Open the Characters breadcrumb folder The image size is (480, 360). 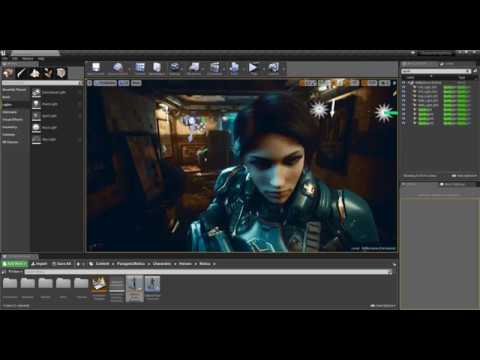point(162,264)
